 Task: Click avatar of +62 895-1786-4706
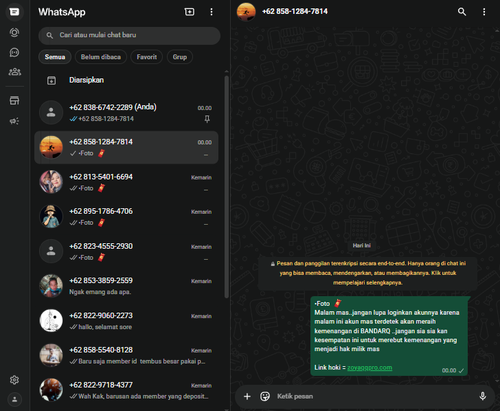tap(51, 217)
